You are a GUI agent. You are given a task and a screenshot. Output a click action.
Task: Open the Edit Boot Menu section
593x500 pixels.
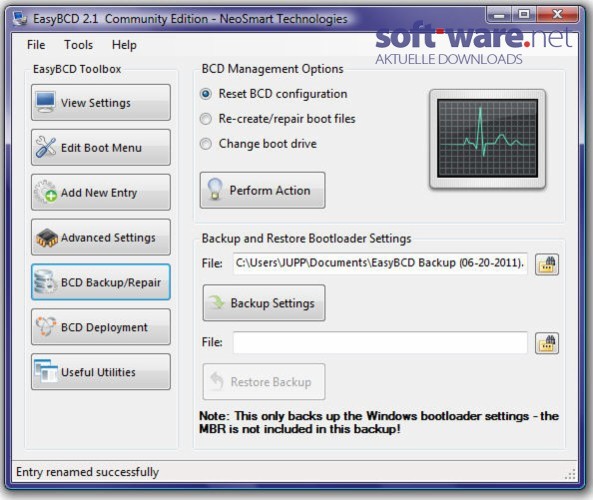[x=101, y=148]
